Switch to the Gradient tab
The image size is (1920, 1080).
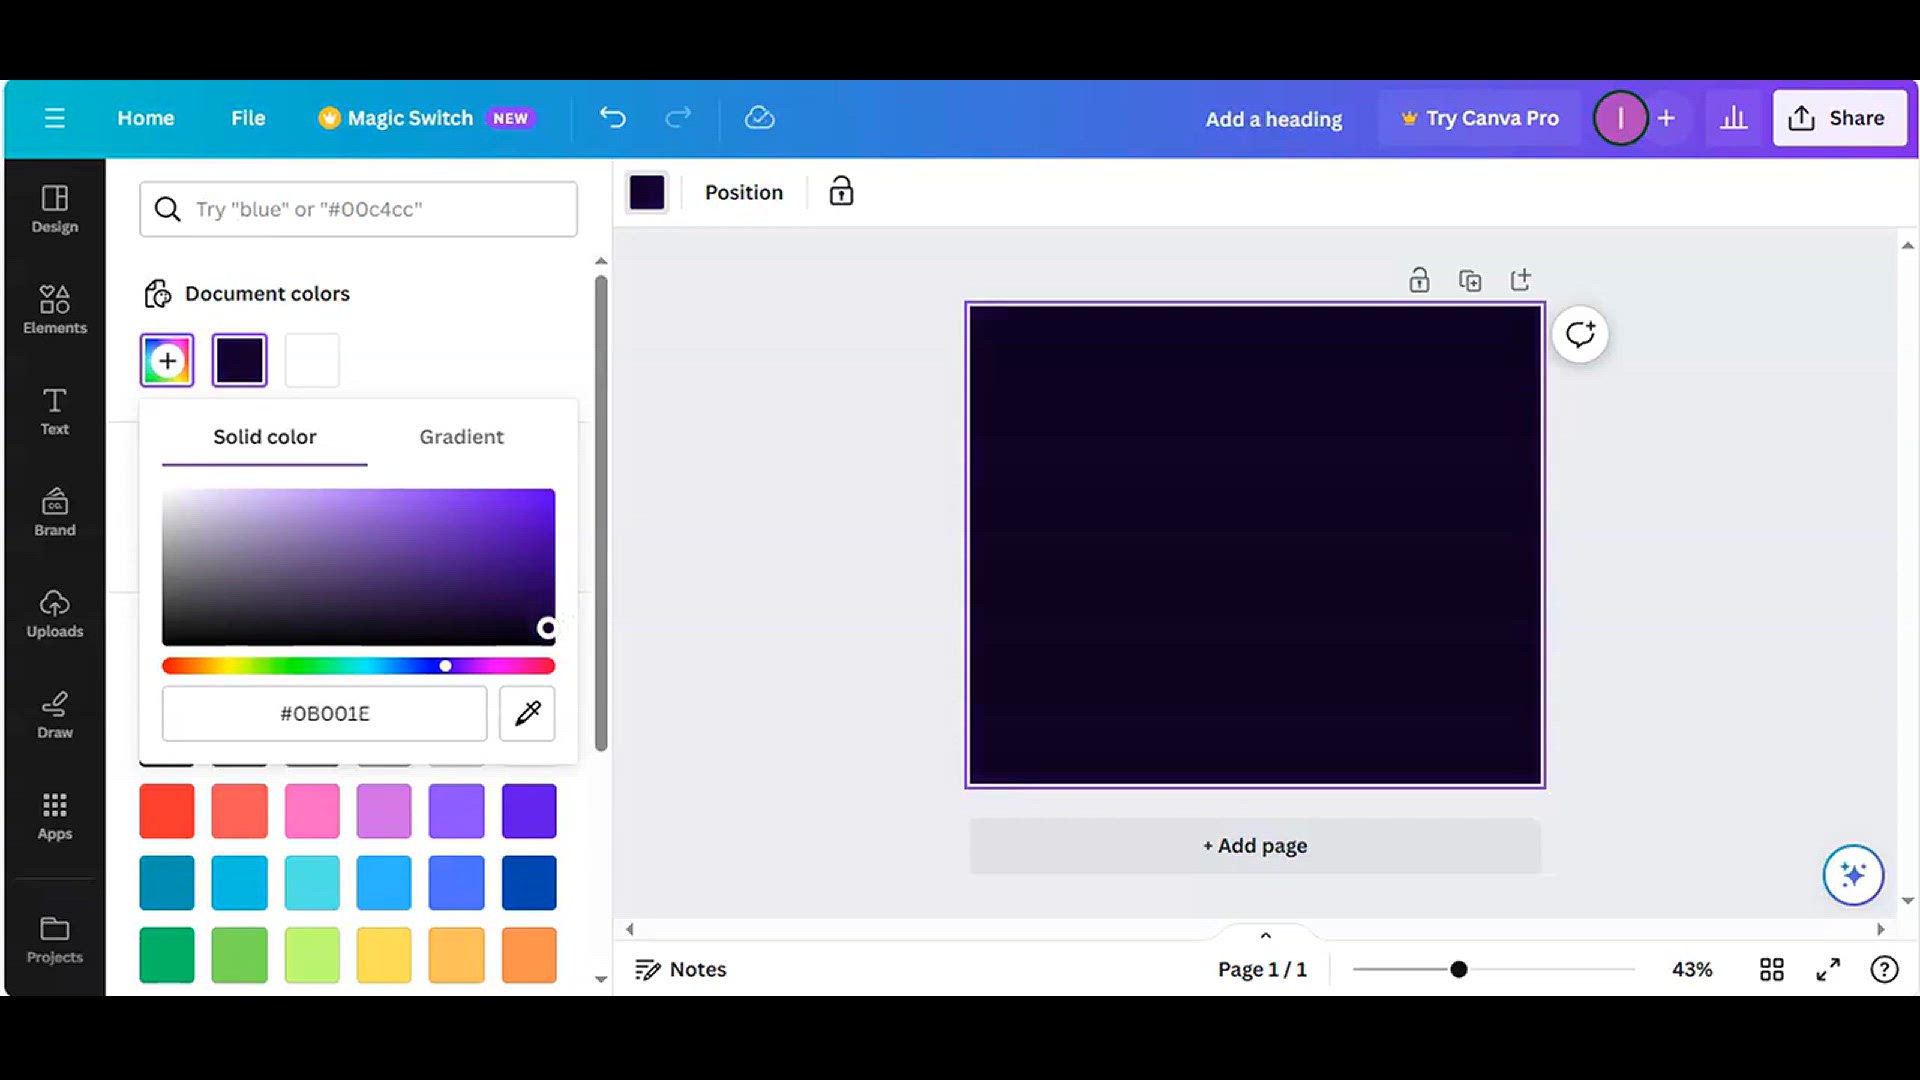click(x=461, y=437)
